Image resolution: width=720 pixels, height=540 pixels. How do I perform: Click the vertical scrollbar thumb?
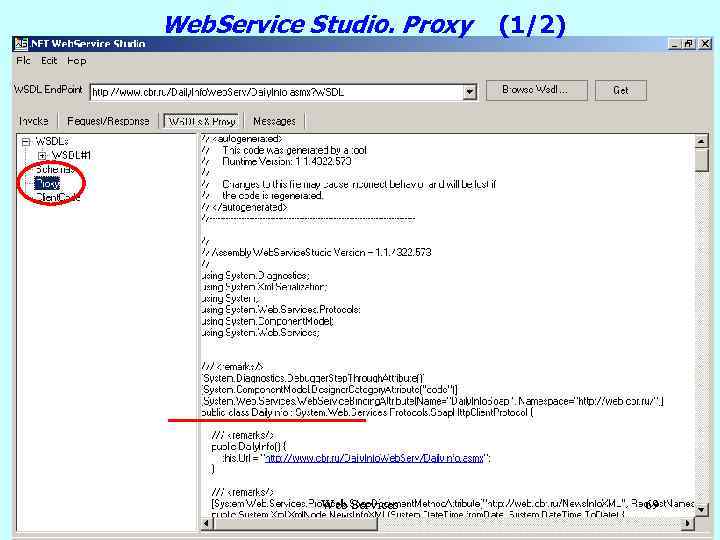pos(701,159)
